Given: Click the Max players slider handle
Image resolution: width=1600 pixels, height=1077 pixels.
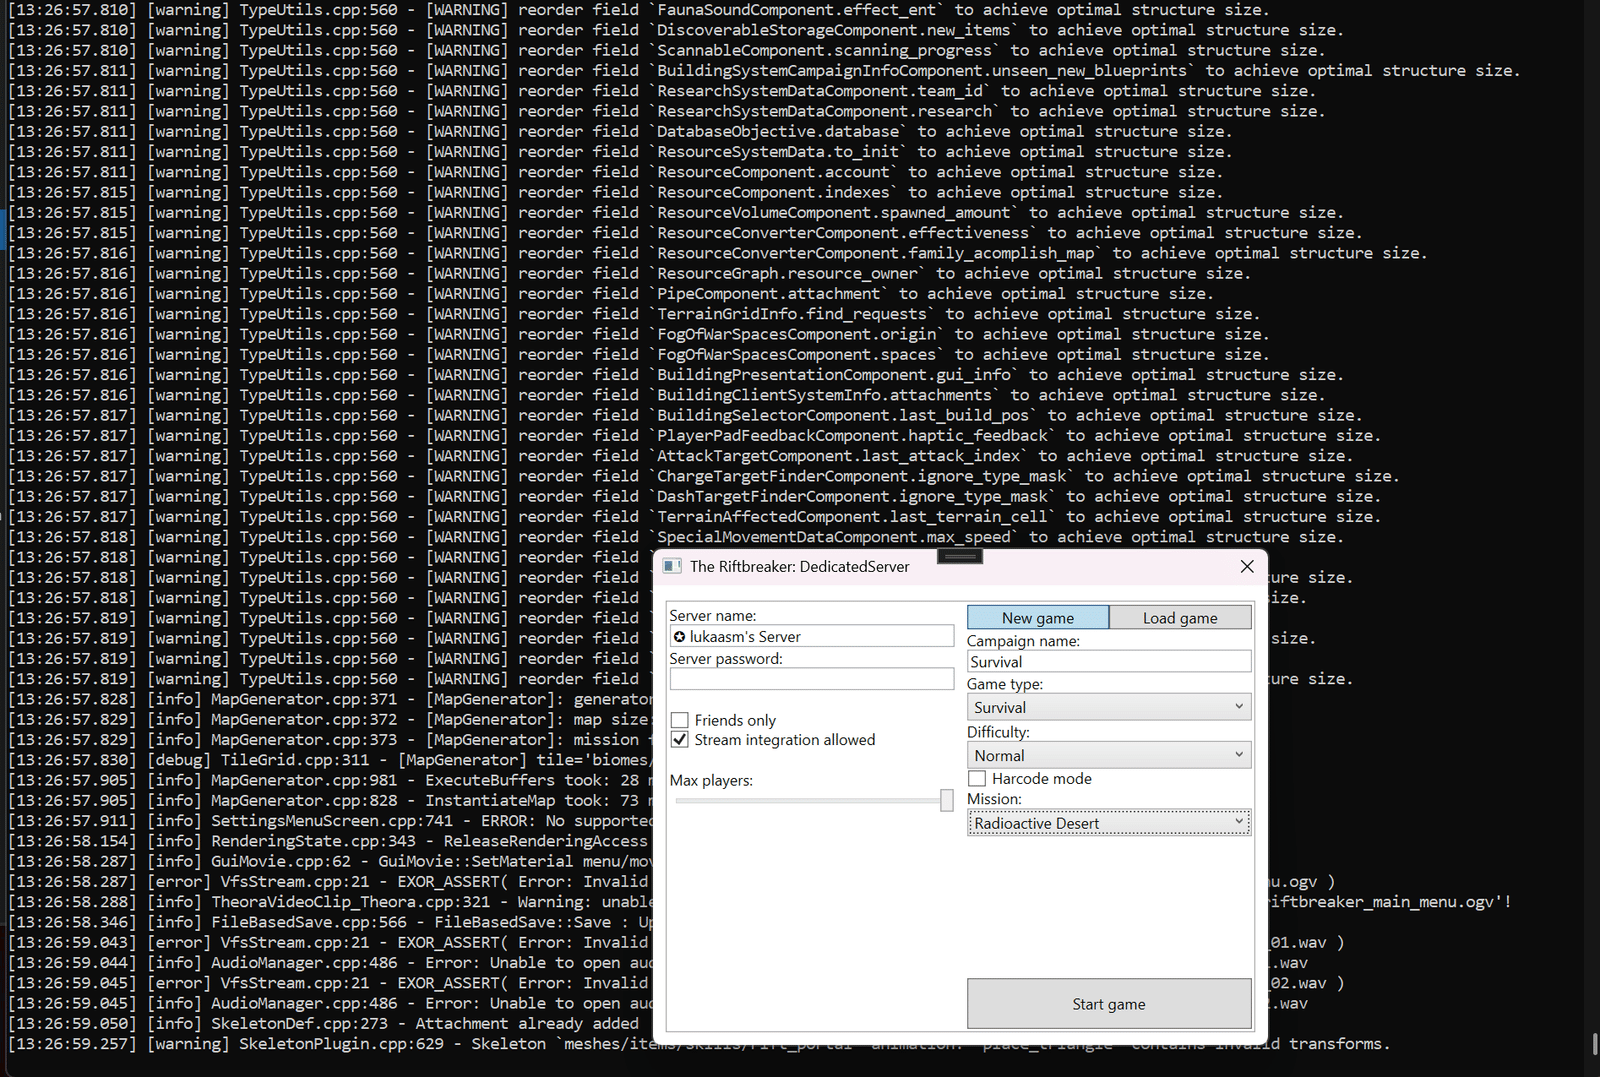Looking at the screenshot, I should [x=946, y=800].
